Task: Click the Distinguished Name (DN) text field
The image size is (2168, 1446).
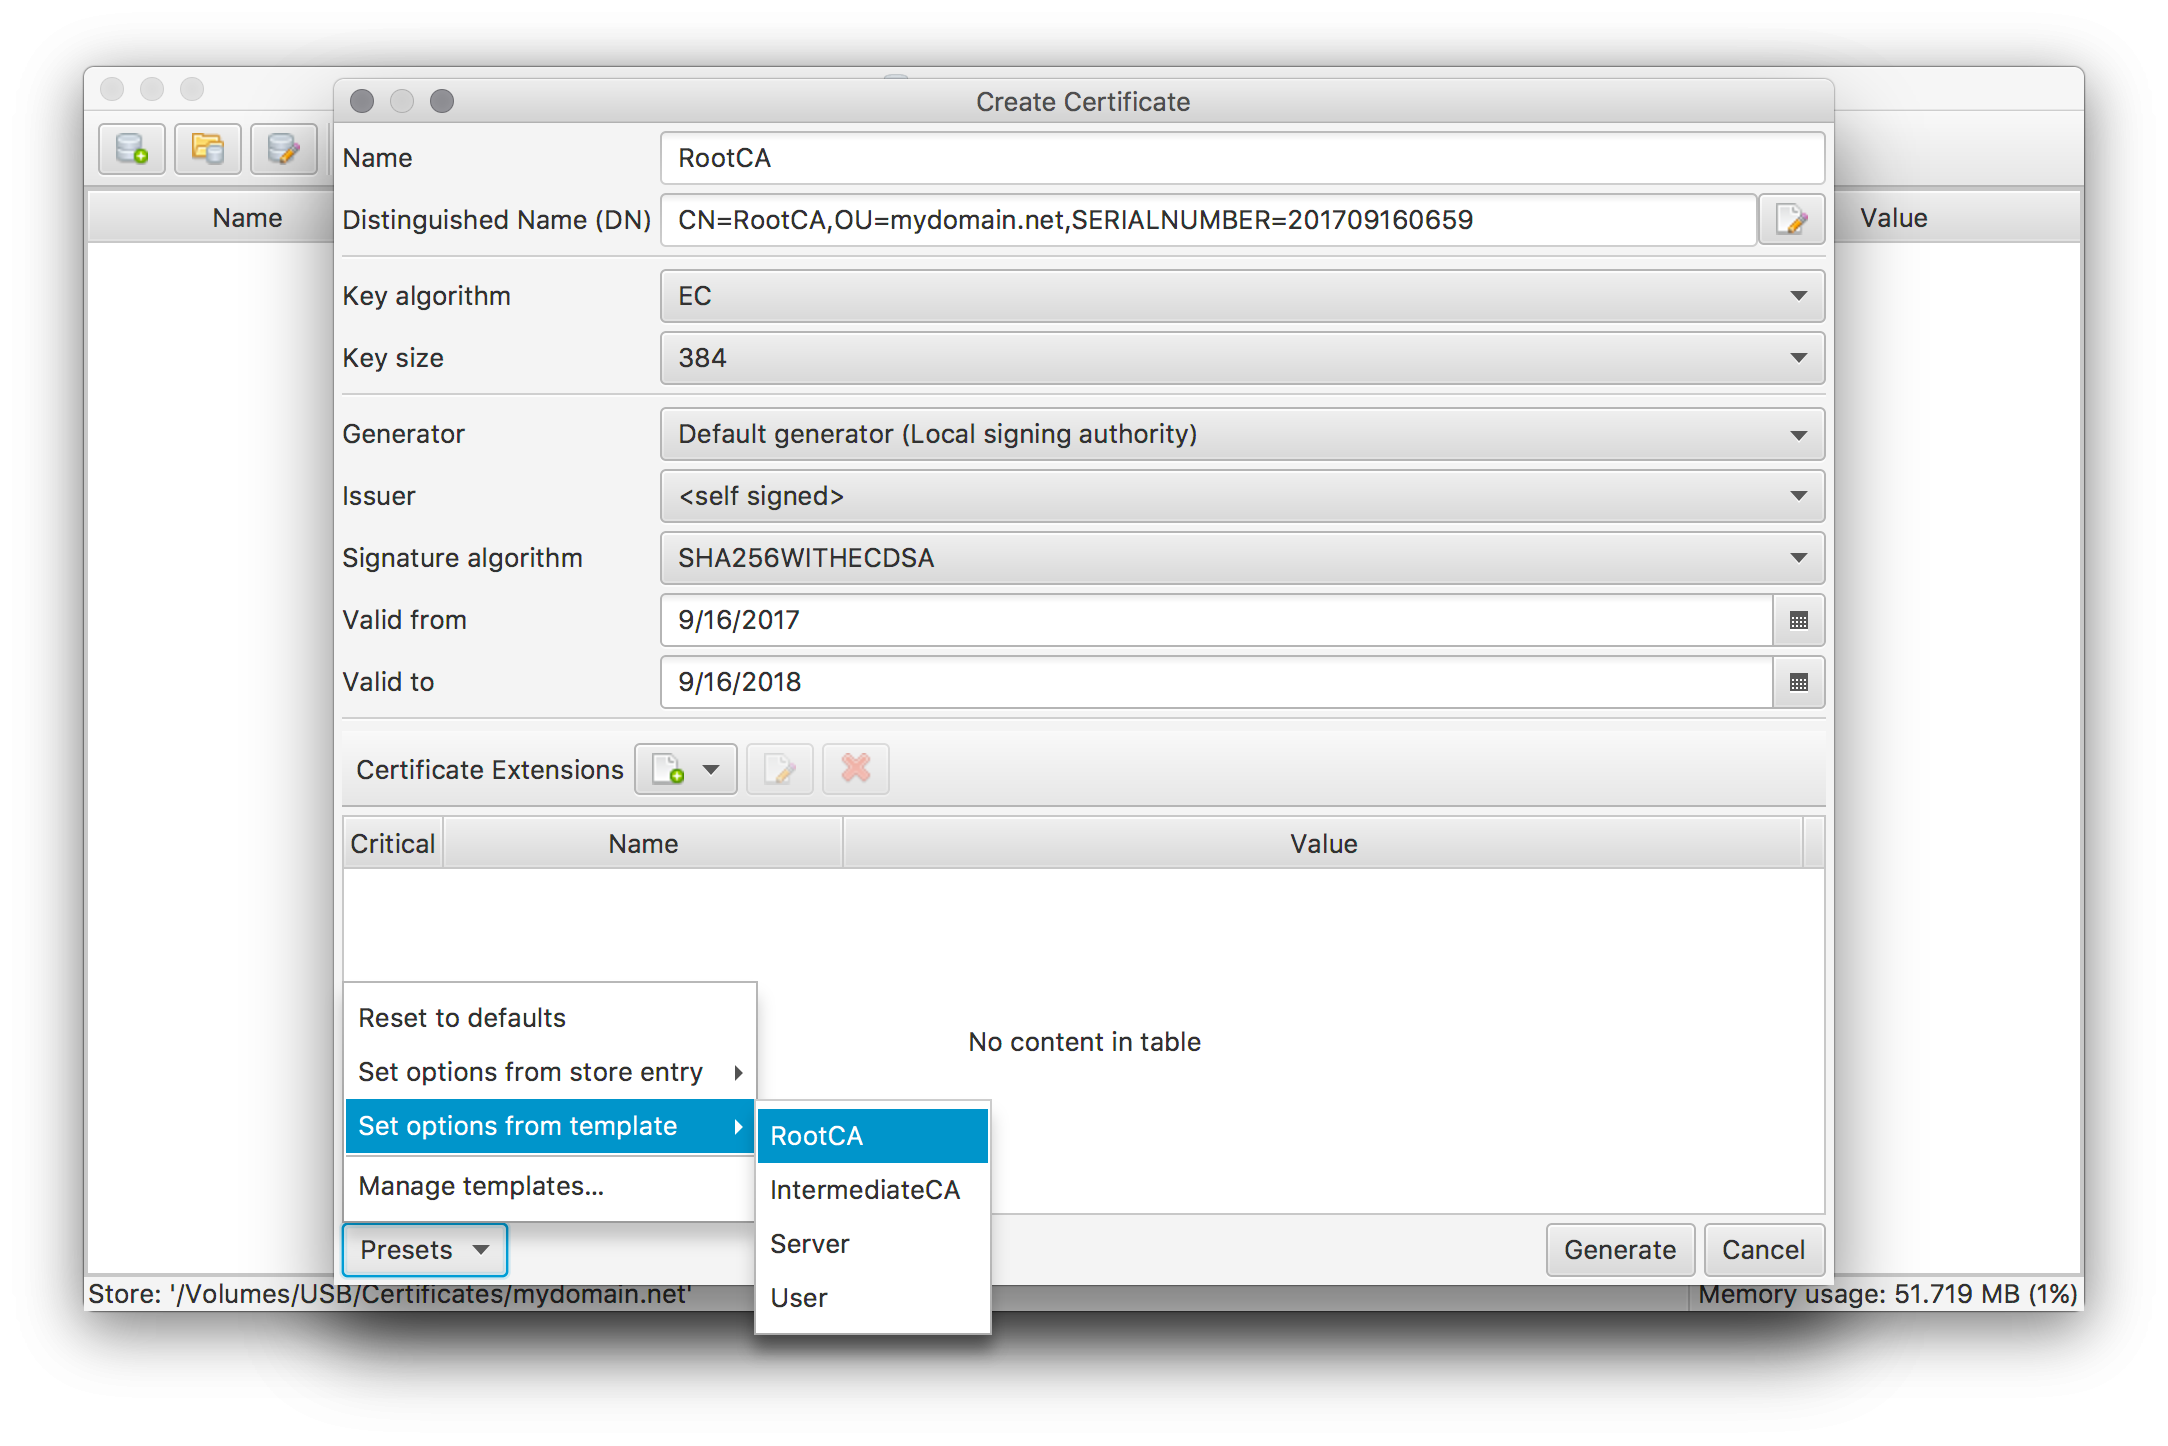Action: 1208,220
